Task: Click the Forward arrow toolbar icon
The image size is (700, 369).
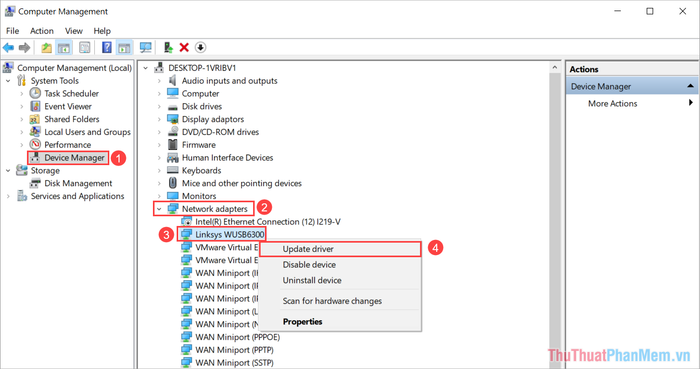Action: pos(25,47)
